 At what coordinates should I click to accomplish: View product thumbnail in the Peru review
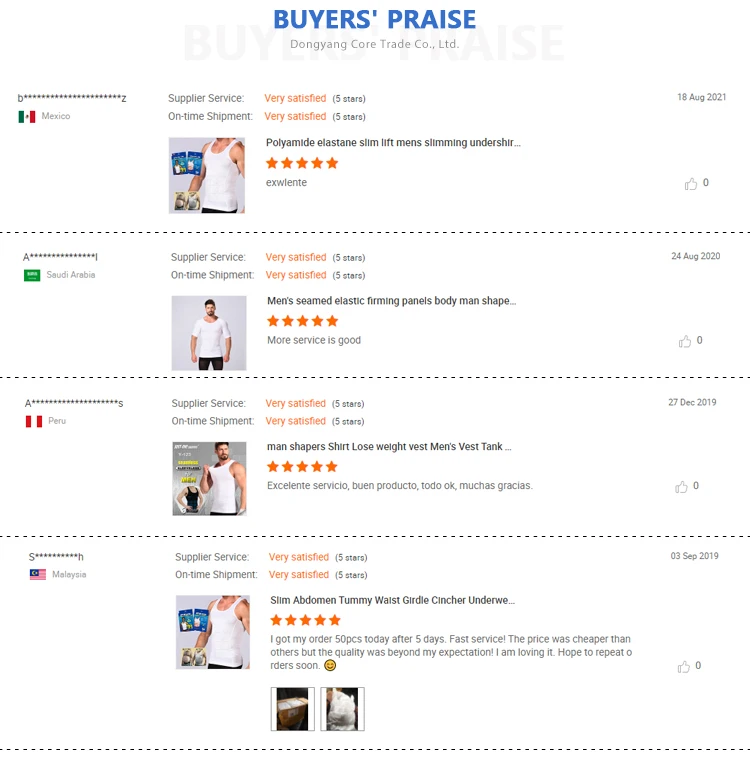tap(209, 479)
